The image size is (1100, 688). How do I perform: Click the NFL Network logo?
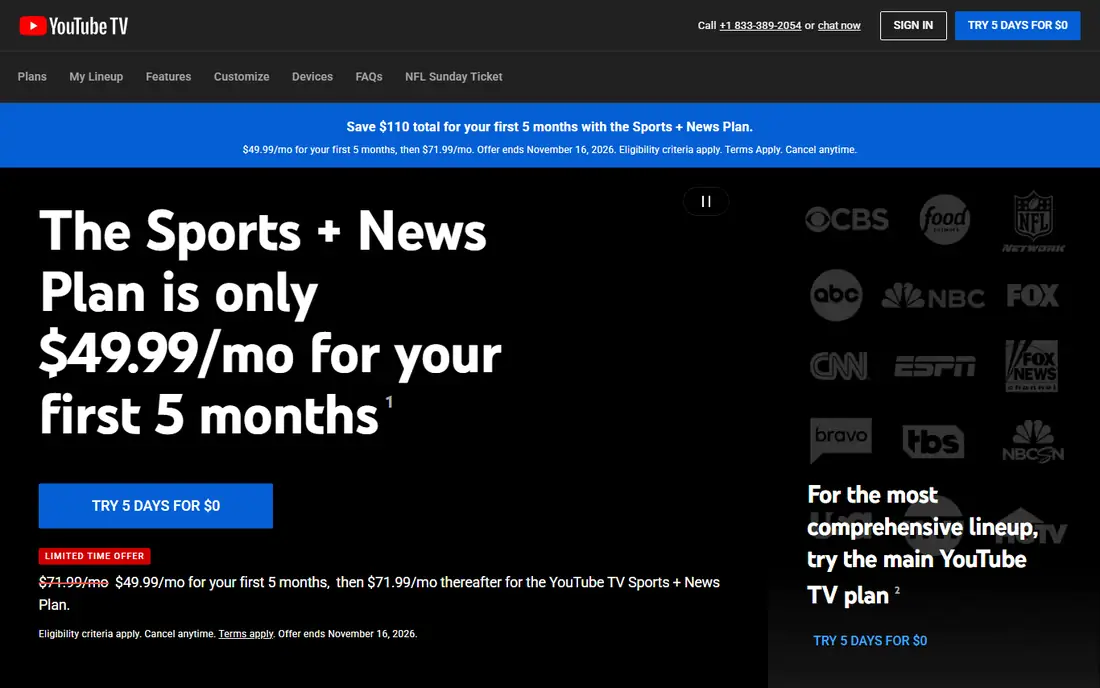coord(1033,222)
